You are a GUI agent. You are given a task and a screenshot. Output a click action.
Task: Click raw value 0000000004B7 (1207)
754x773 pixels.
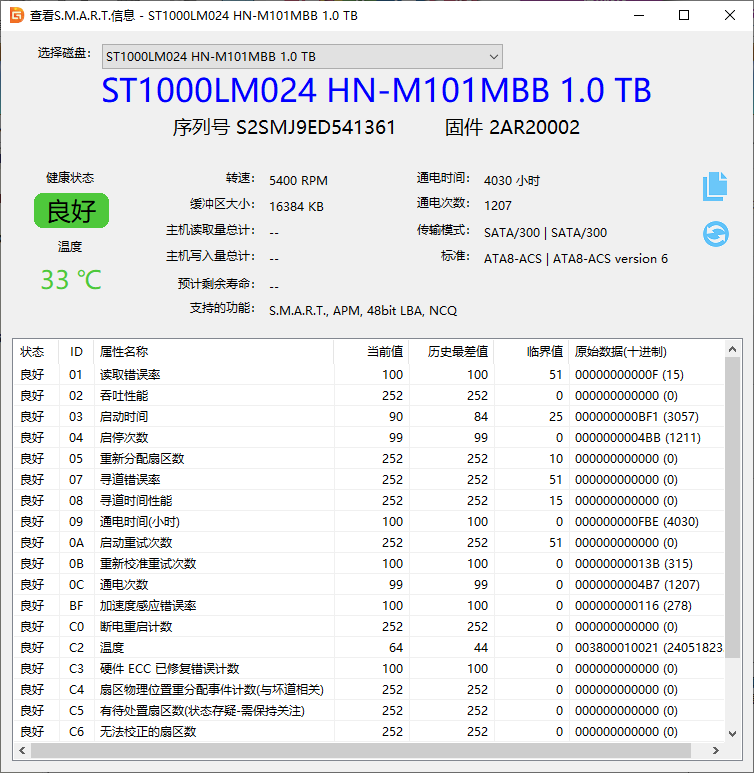[637, 585]
